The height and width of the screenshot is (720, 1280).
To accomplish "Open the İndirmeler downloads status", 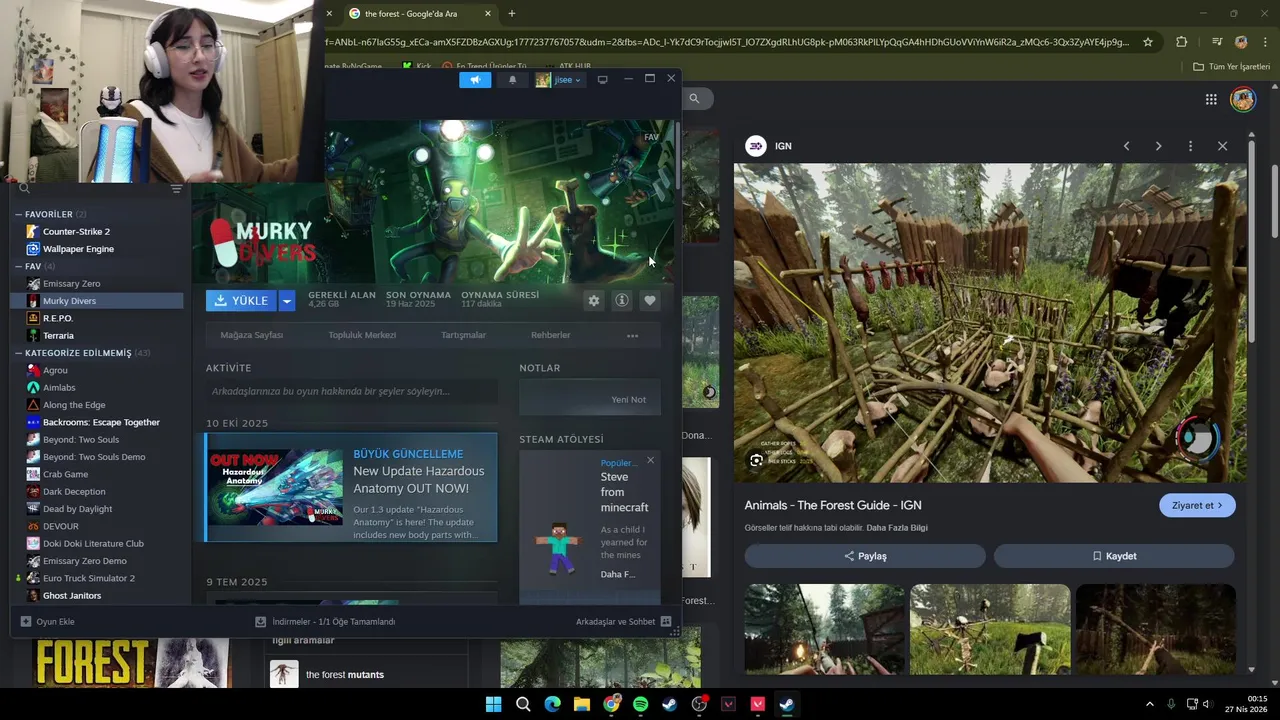I will [325, 621].
